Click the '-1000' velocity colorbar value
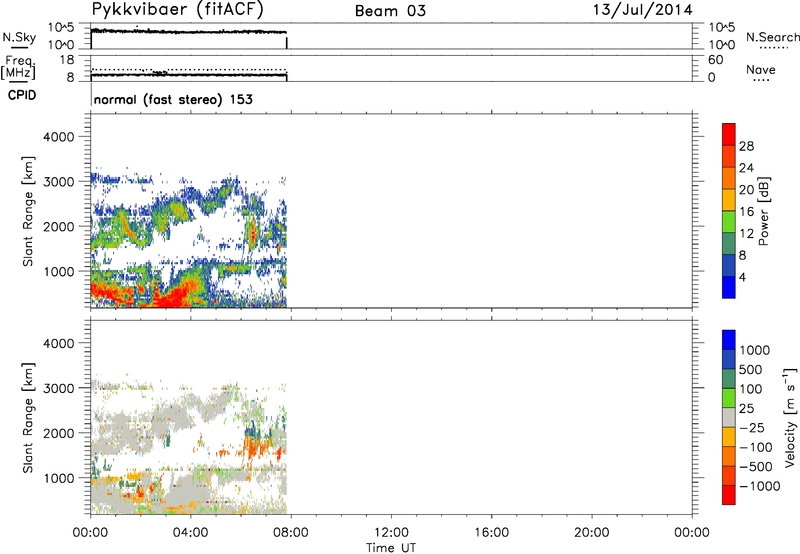 tap(759, 486)
